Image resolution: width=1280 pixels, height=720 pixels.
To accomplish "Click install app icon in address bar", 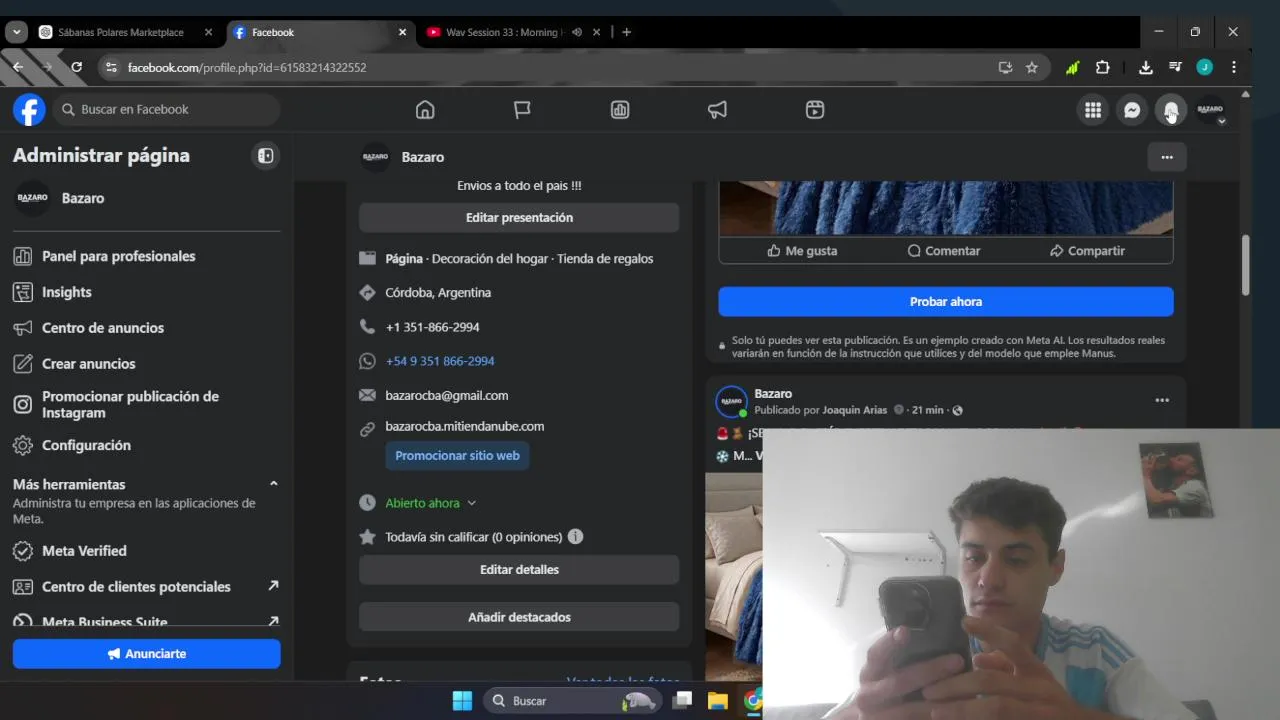I will [x=1005, y=67].
